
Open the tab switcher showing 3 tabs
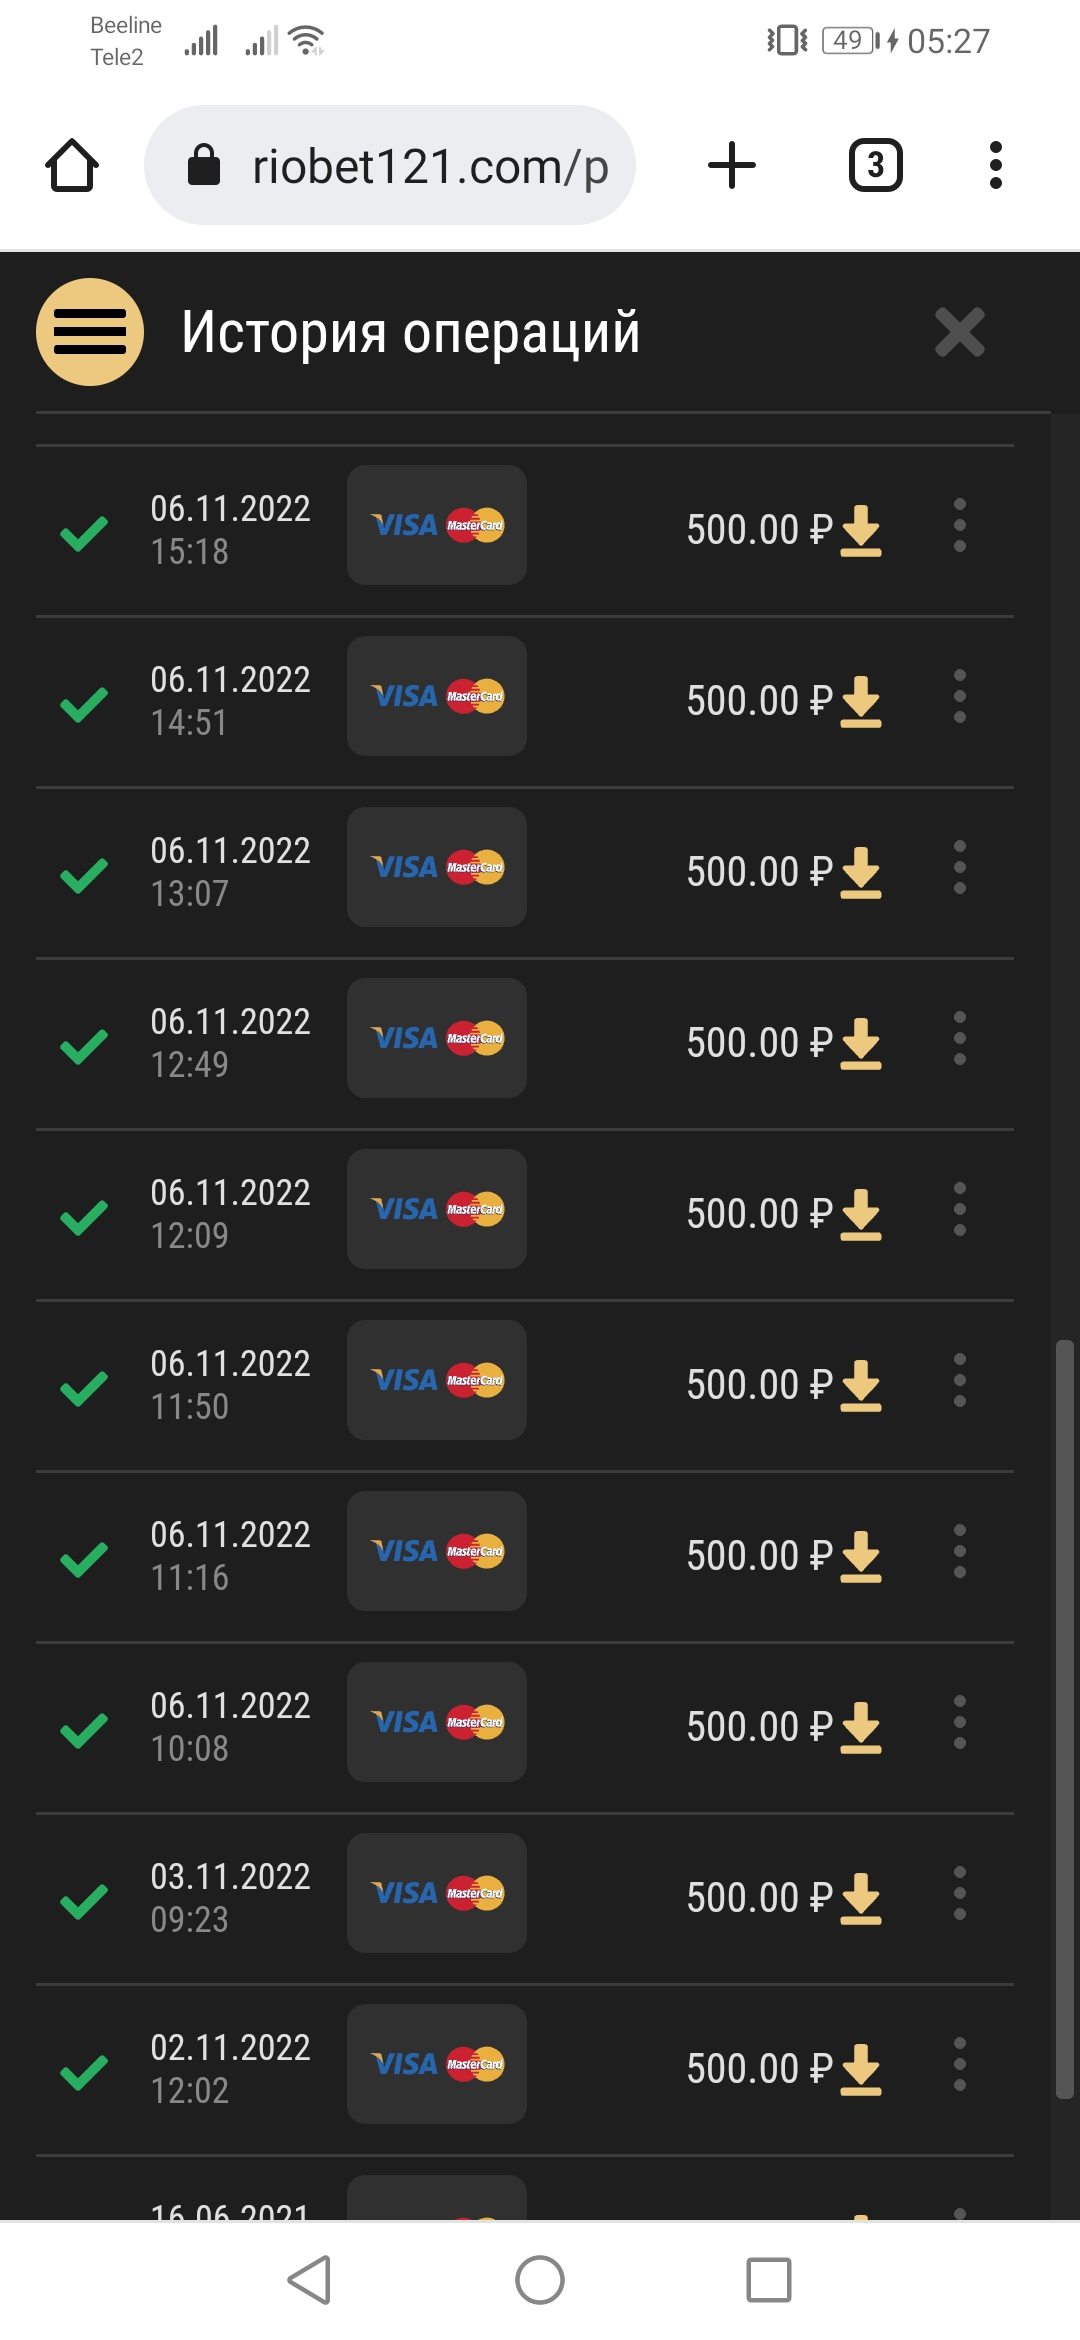point(875,166)
